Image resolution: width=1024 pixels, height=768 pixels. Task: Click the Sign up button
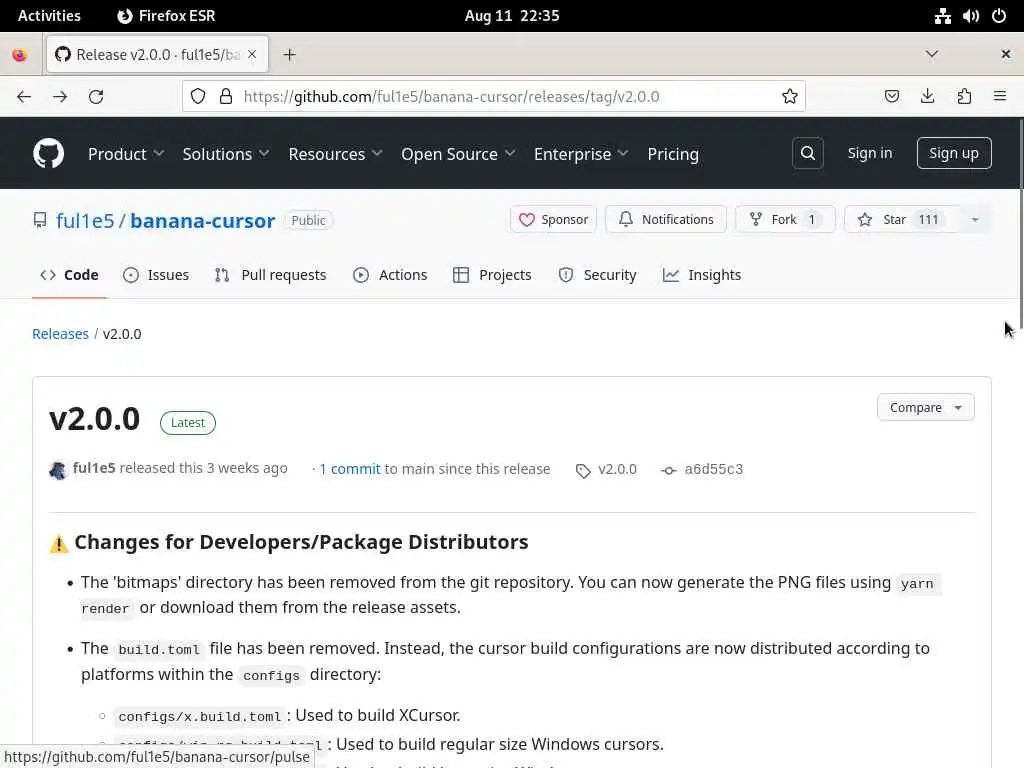(x=953, y=153)
